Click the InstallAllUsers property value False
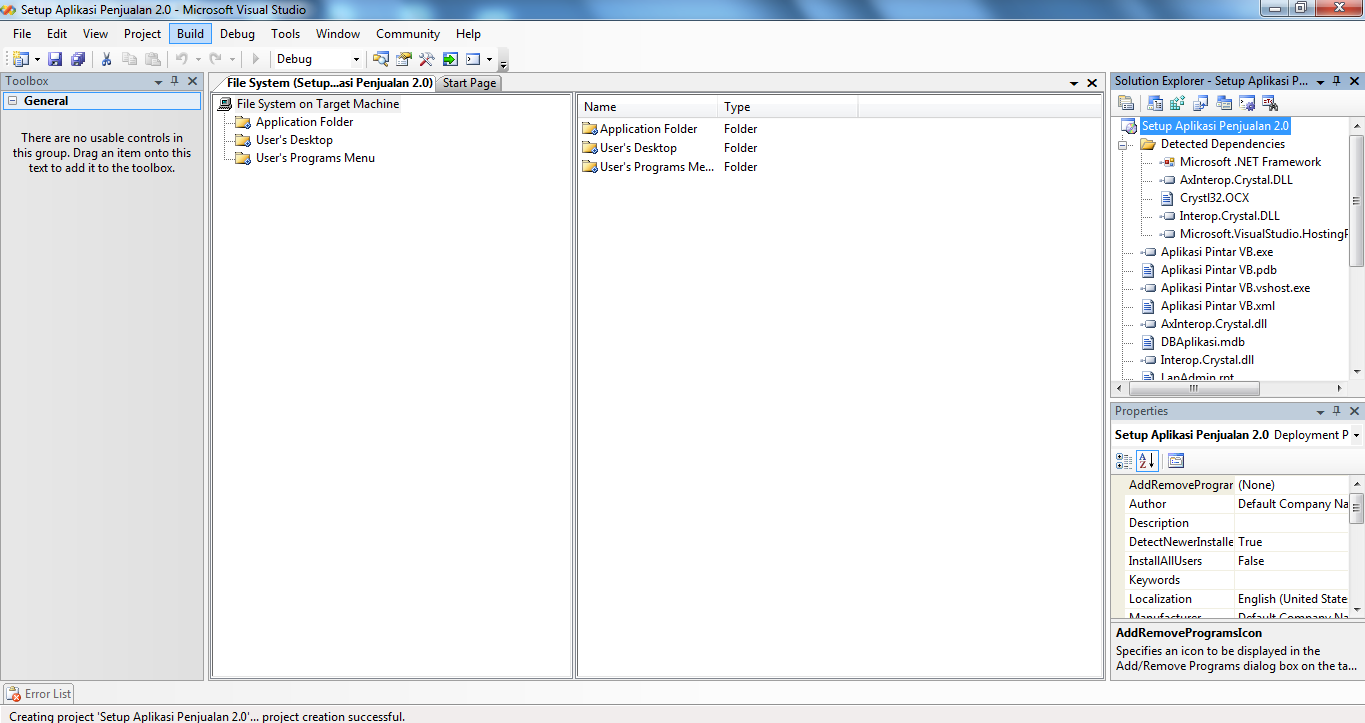 (1292, 561)
